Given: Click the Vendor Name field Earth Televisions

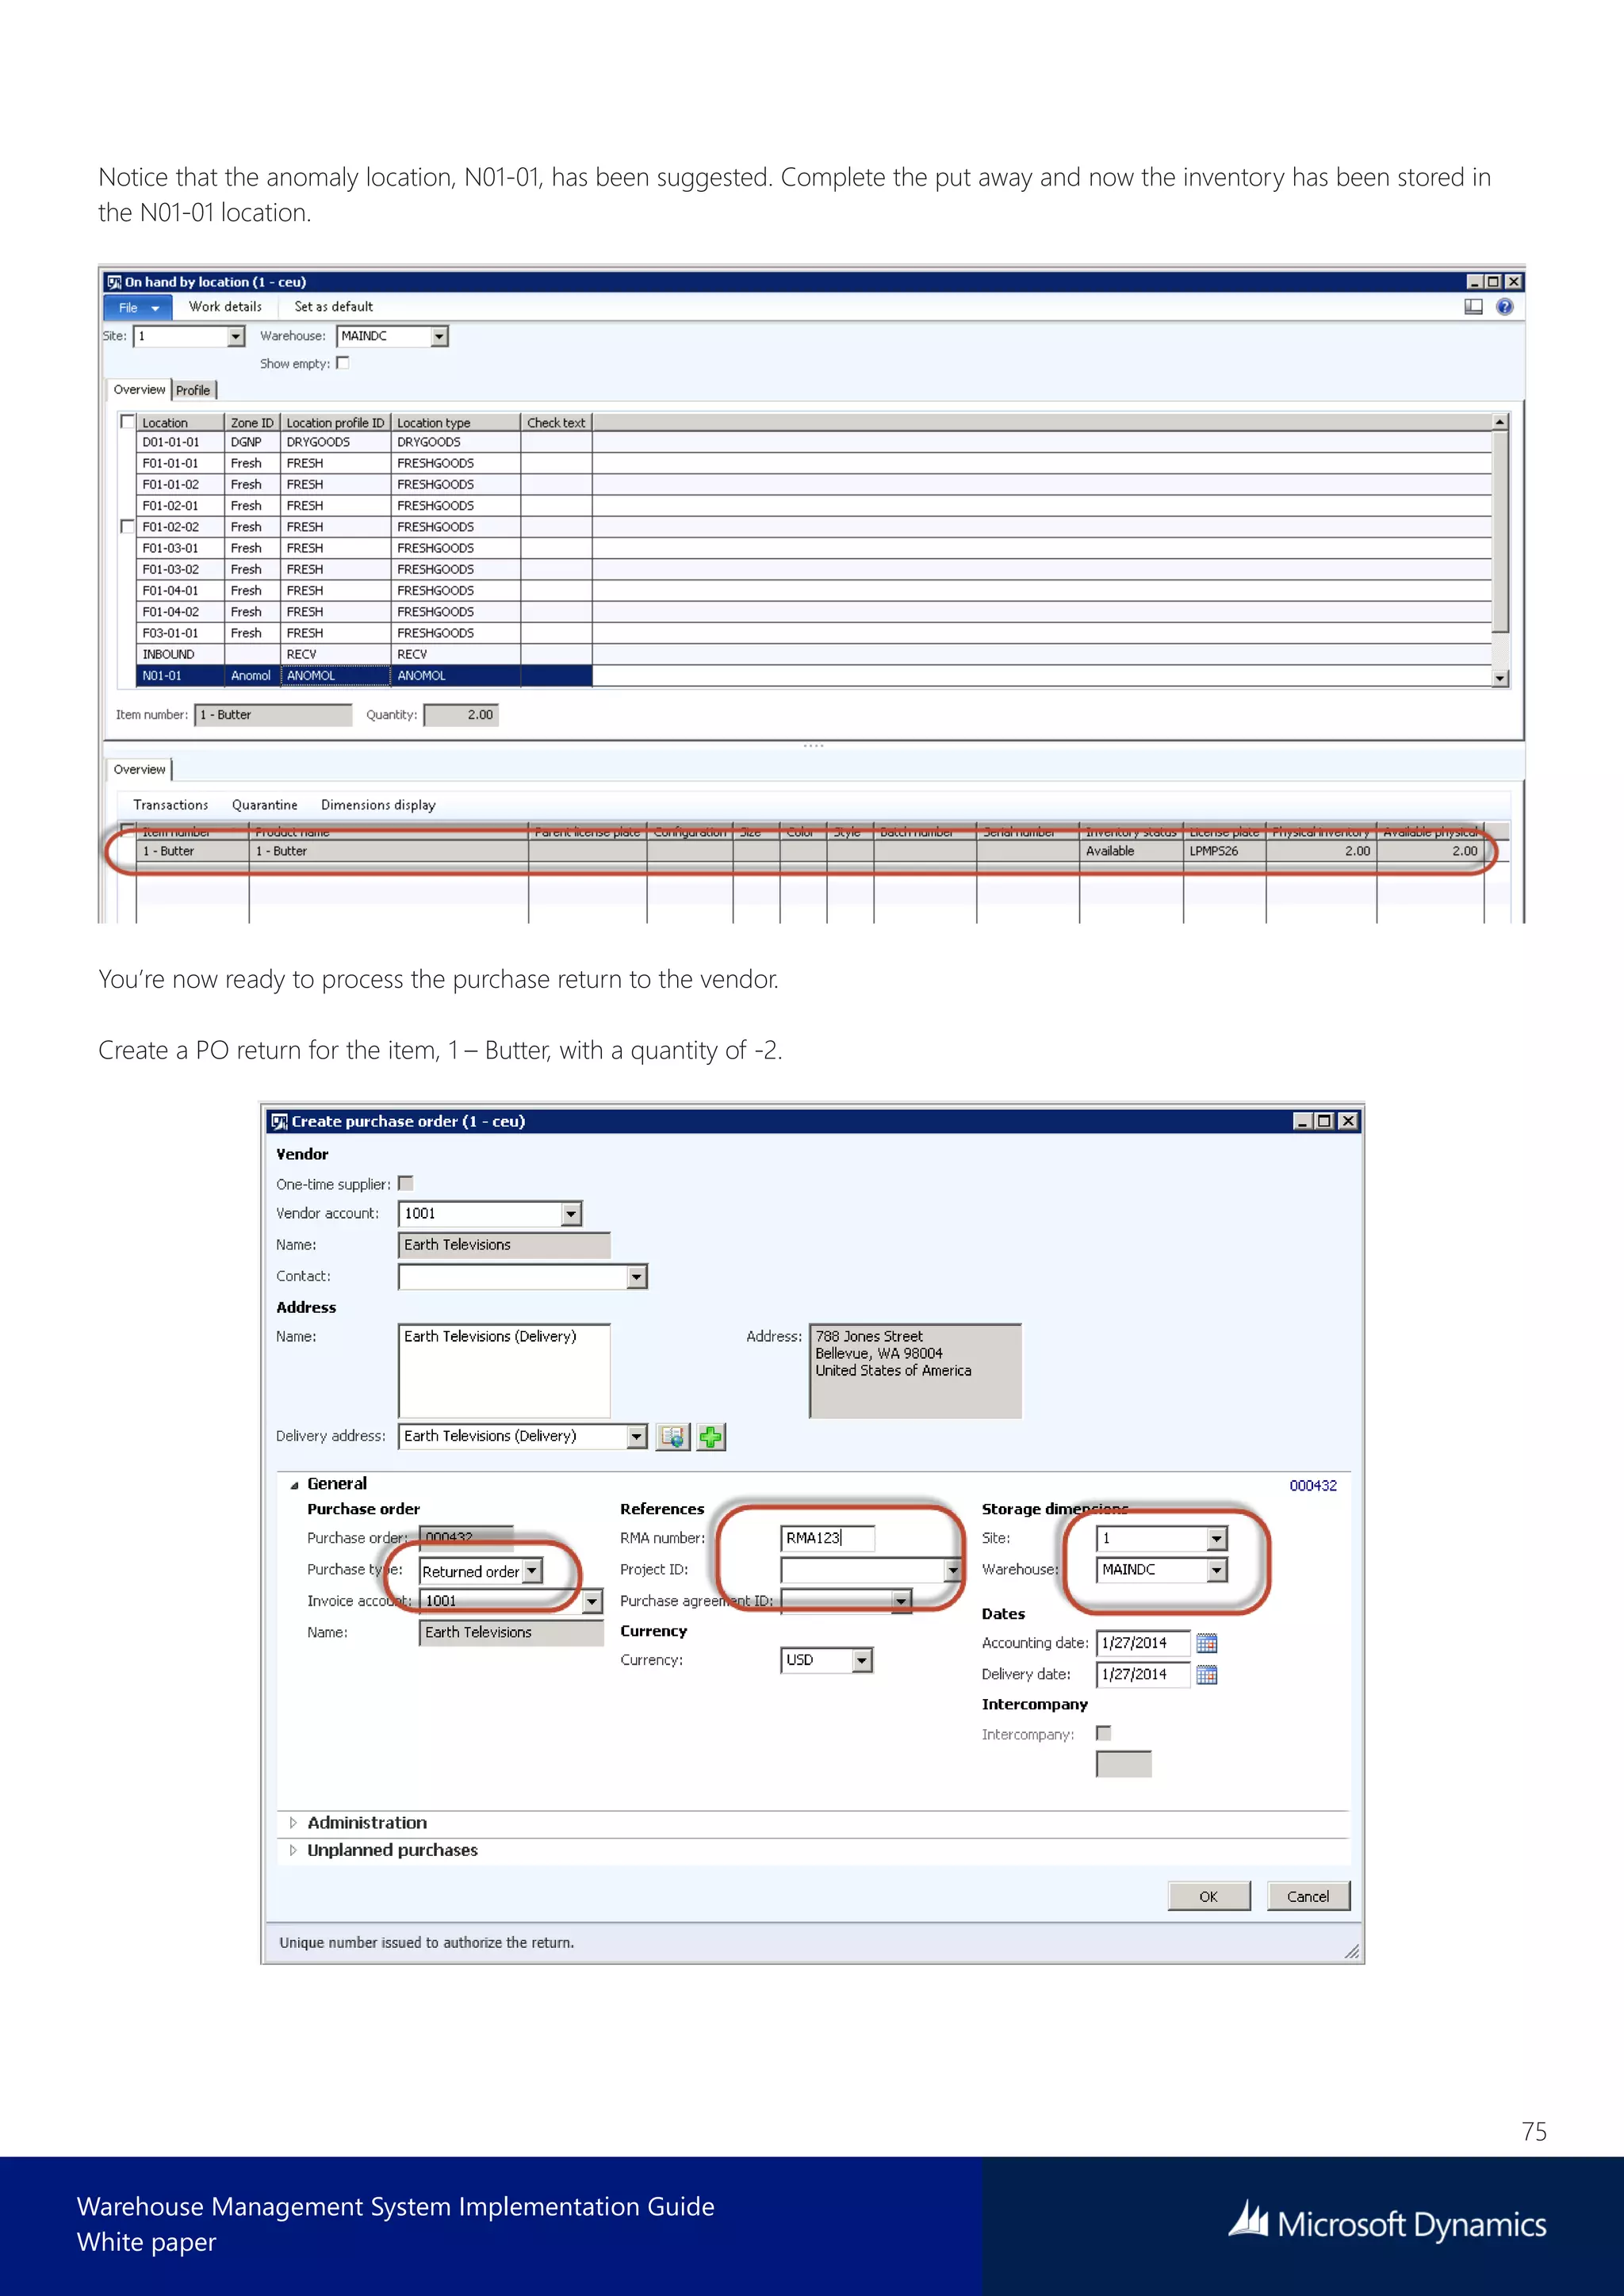Looking at the screenshot, I should [x=504, y=1246].
